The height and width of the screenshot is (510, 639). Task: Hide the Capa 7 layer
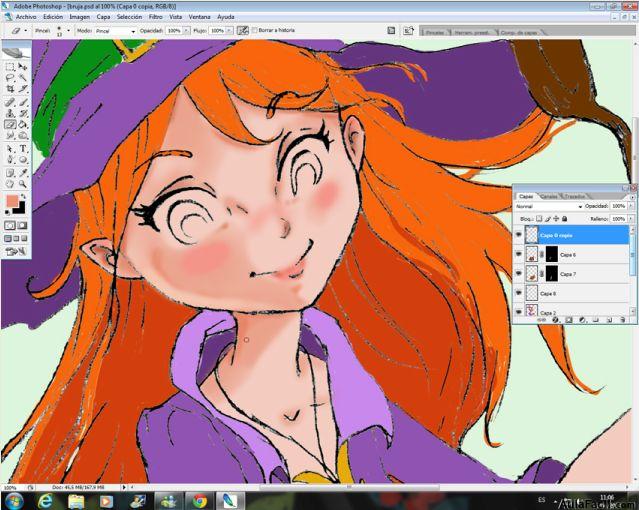pyautogui.click(x=518, y=274)
